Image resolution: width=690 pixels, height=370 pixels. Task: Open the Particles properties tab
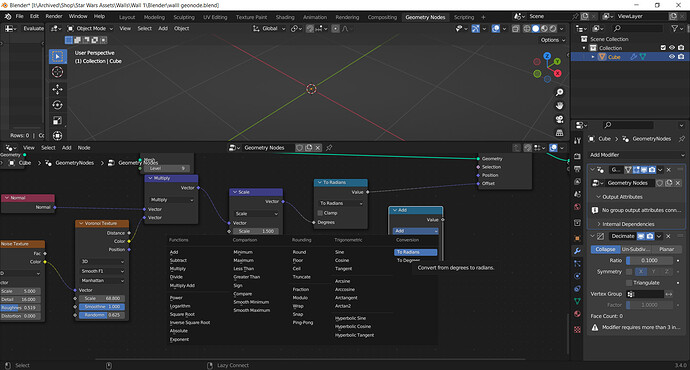point(577,263)
